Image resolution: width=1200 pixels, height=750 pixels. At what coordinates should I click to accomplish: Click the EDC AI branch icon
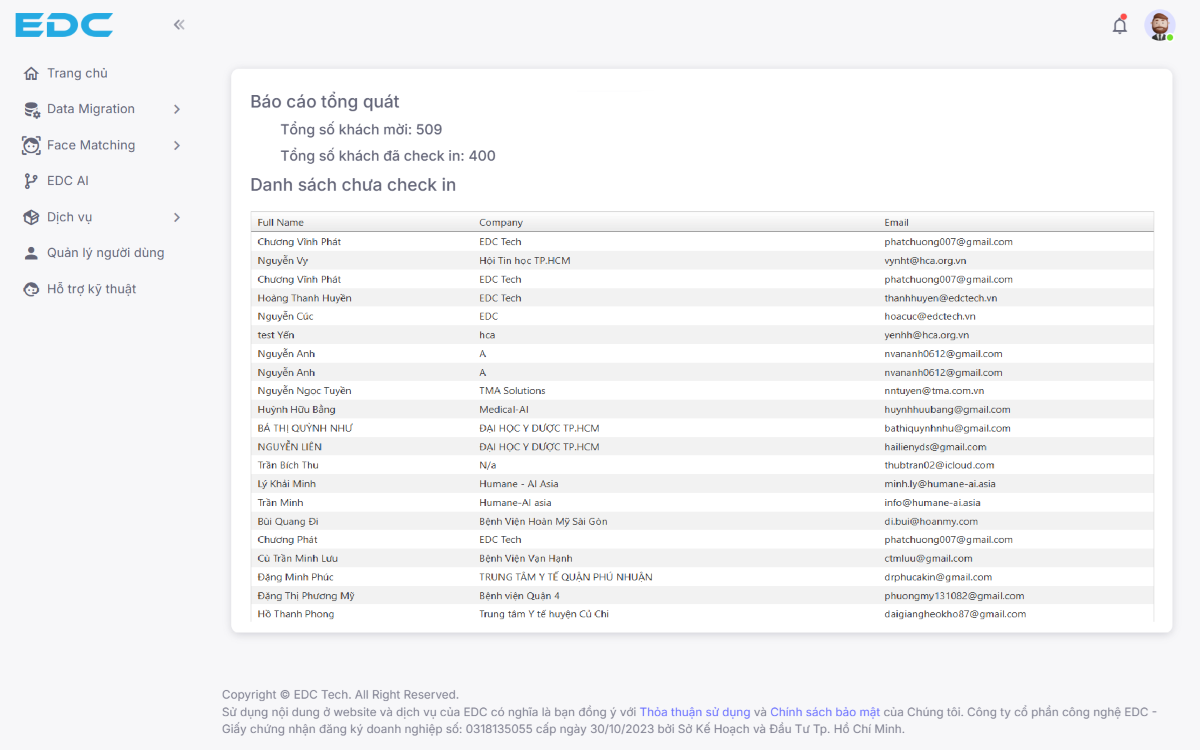click(31, 181)
